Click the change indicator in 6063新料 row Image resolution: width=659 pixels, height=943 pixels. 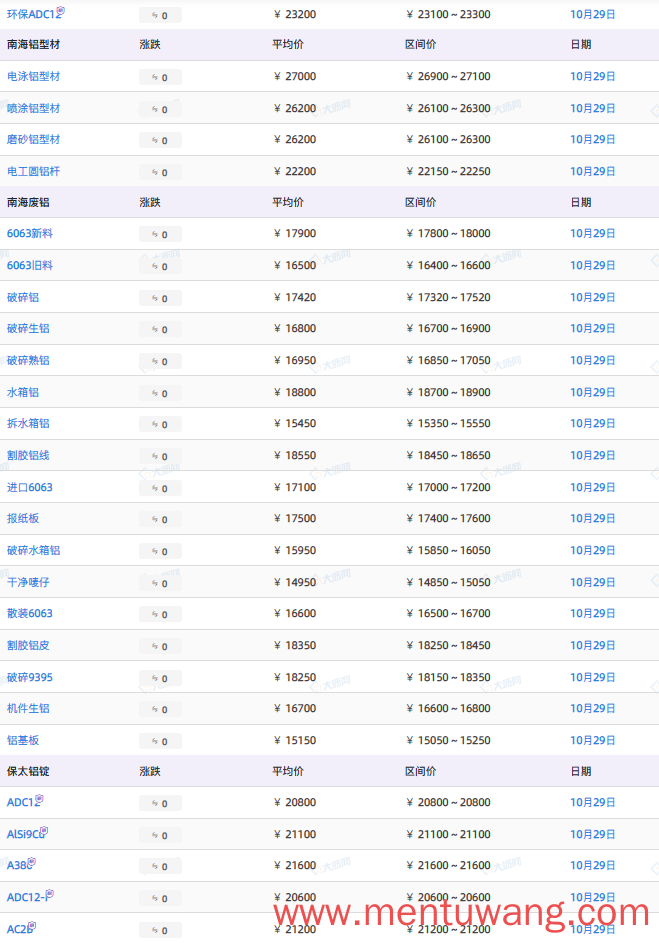(160, 234)
